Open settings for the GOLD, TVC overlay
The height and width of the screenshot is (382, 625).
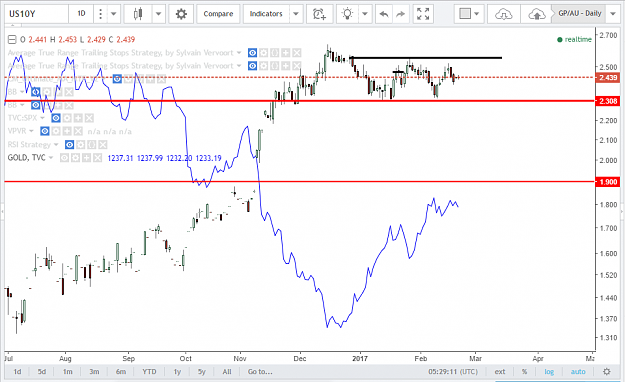click(75, 158)
